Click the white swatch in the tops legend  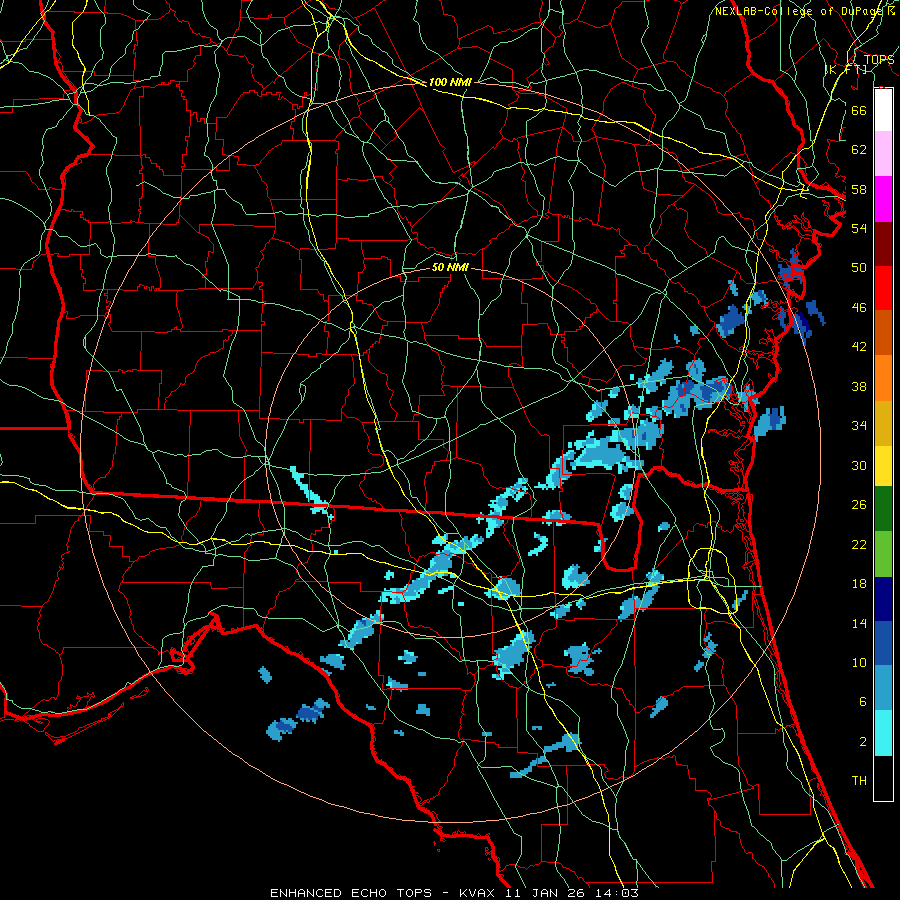[883, 110]
